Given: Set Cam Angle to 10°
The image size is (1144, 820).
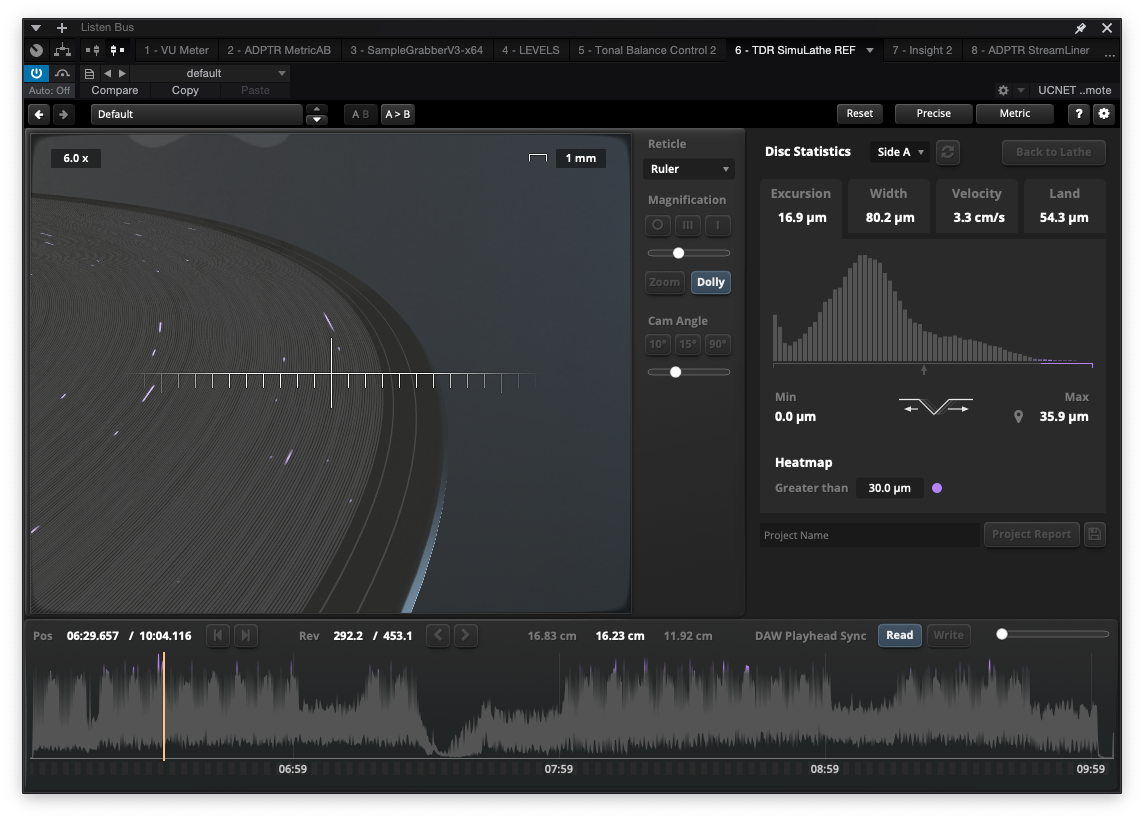Looking at the screenshot, I should tap(657, 344).
